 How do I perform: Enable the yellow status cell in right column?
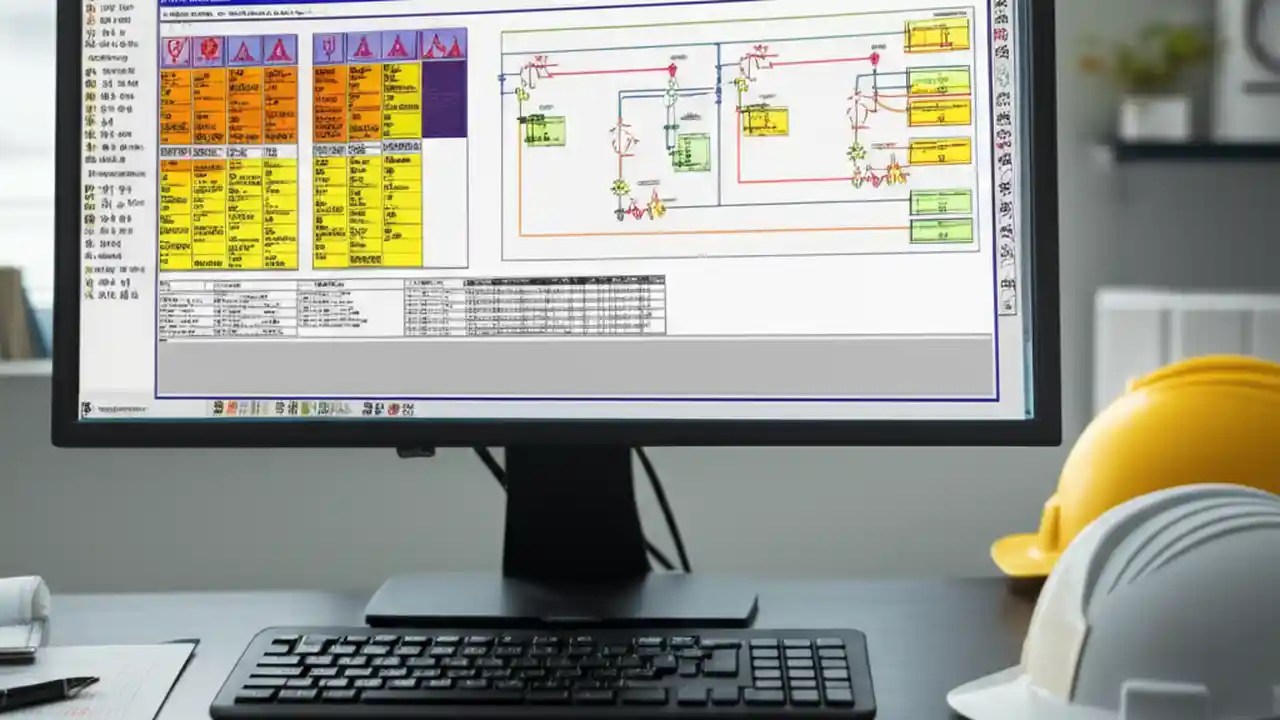coord(400,100)
